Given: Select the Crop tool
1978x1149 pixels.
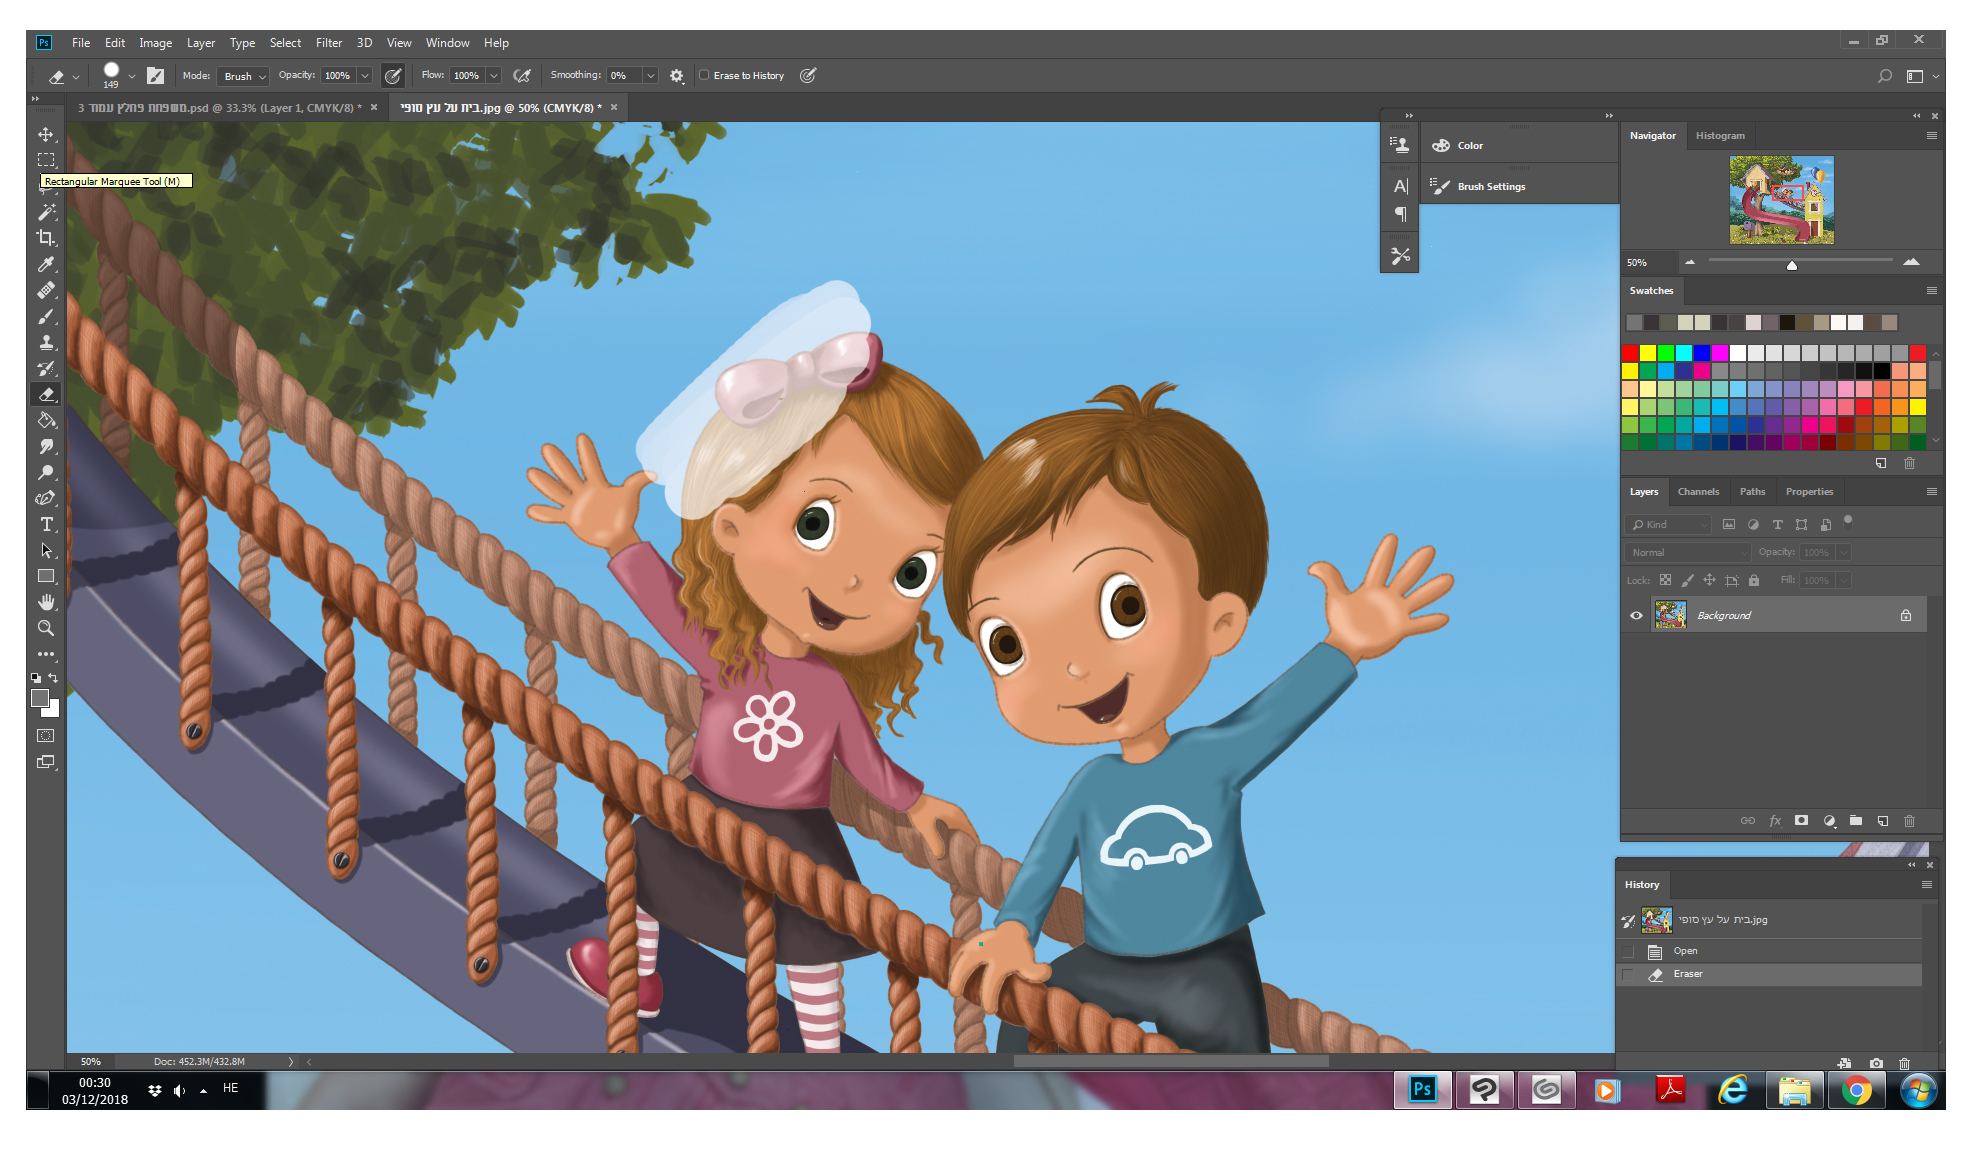Looking at the screenshot, I should click(46, 238).
